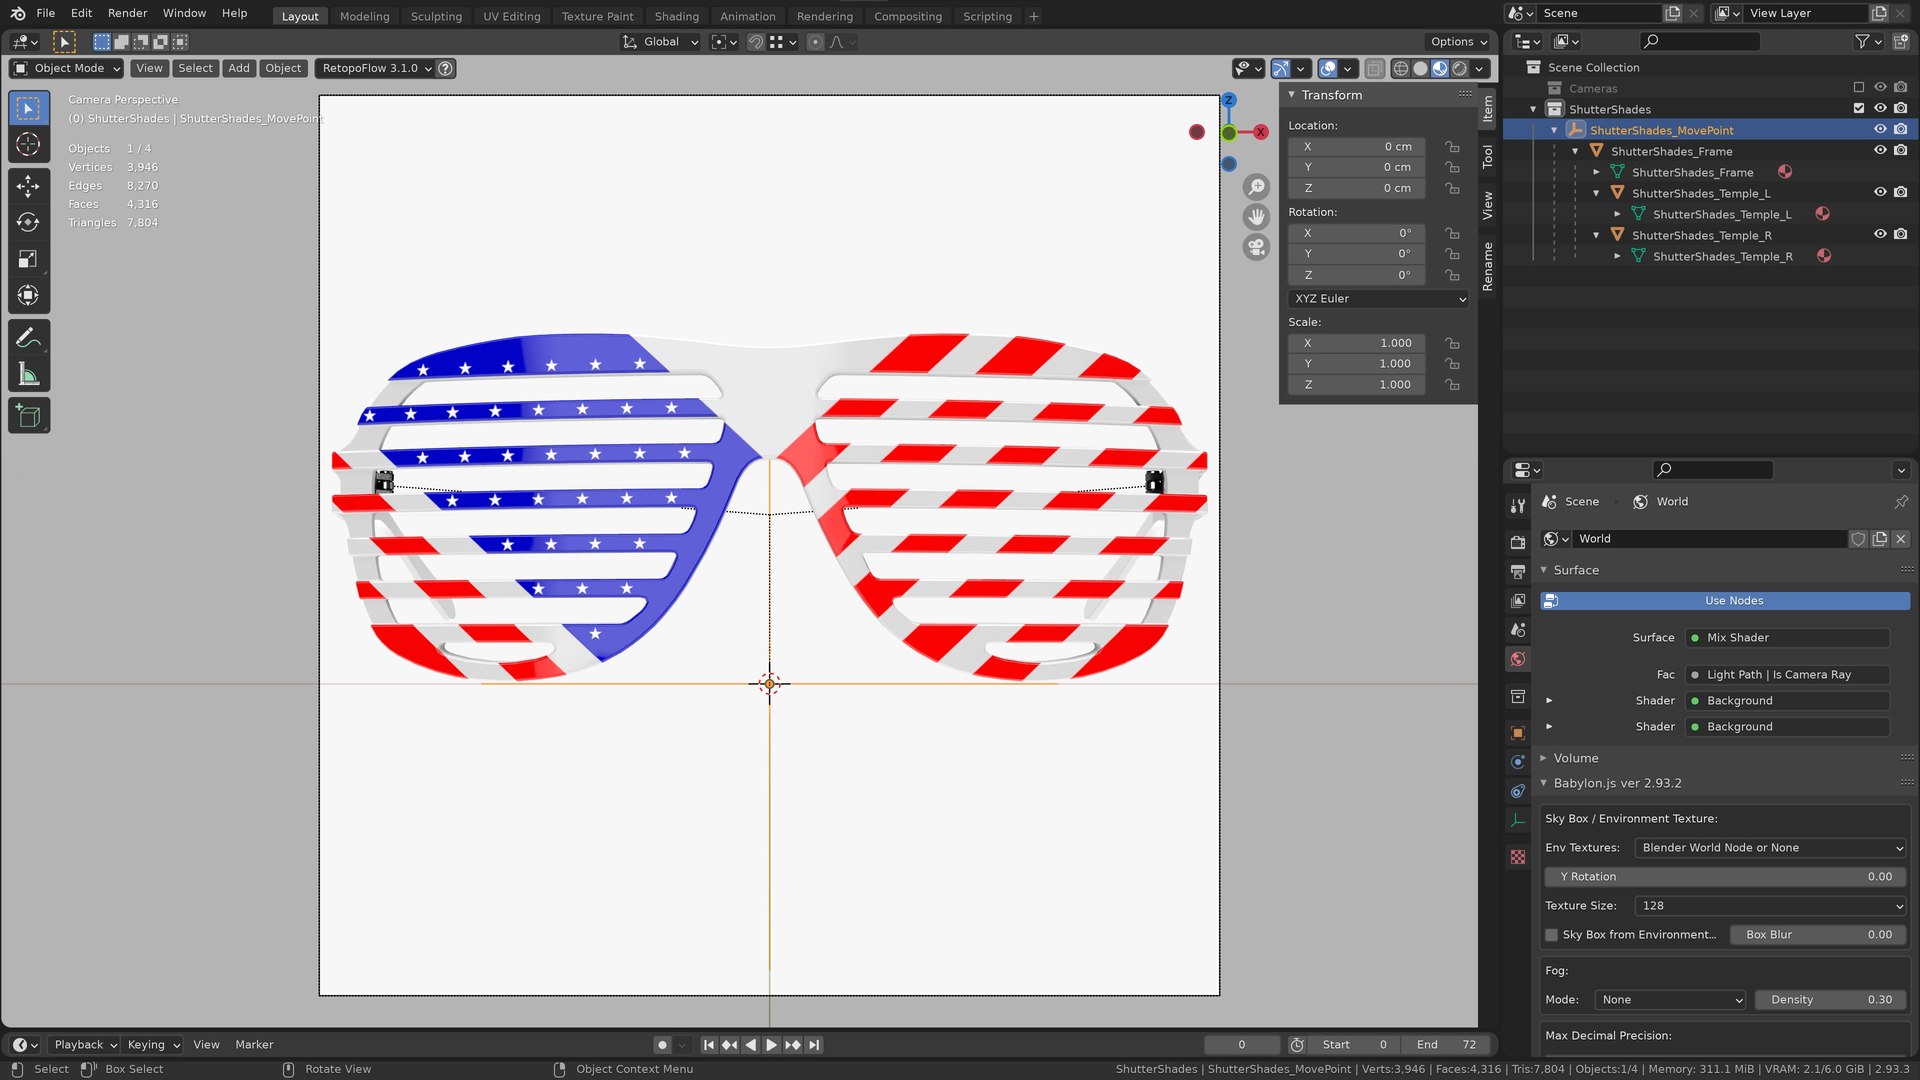Viewport: 1920px width, 1080px height.
Task: Jump to the end frame button
Action: coord(814,1045)
